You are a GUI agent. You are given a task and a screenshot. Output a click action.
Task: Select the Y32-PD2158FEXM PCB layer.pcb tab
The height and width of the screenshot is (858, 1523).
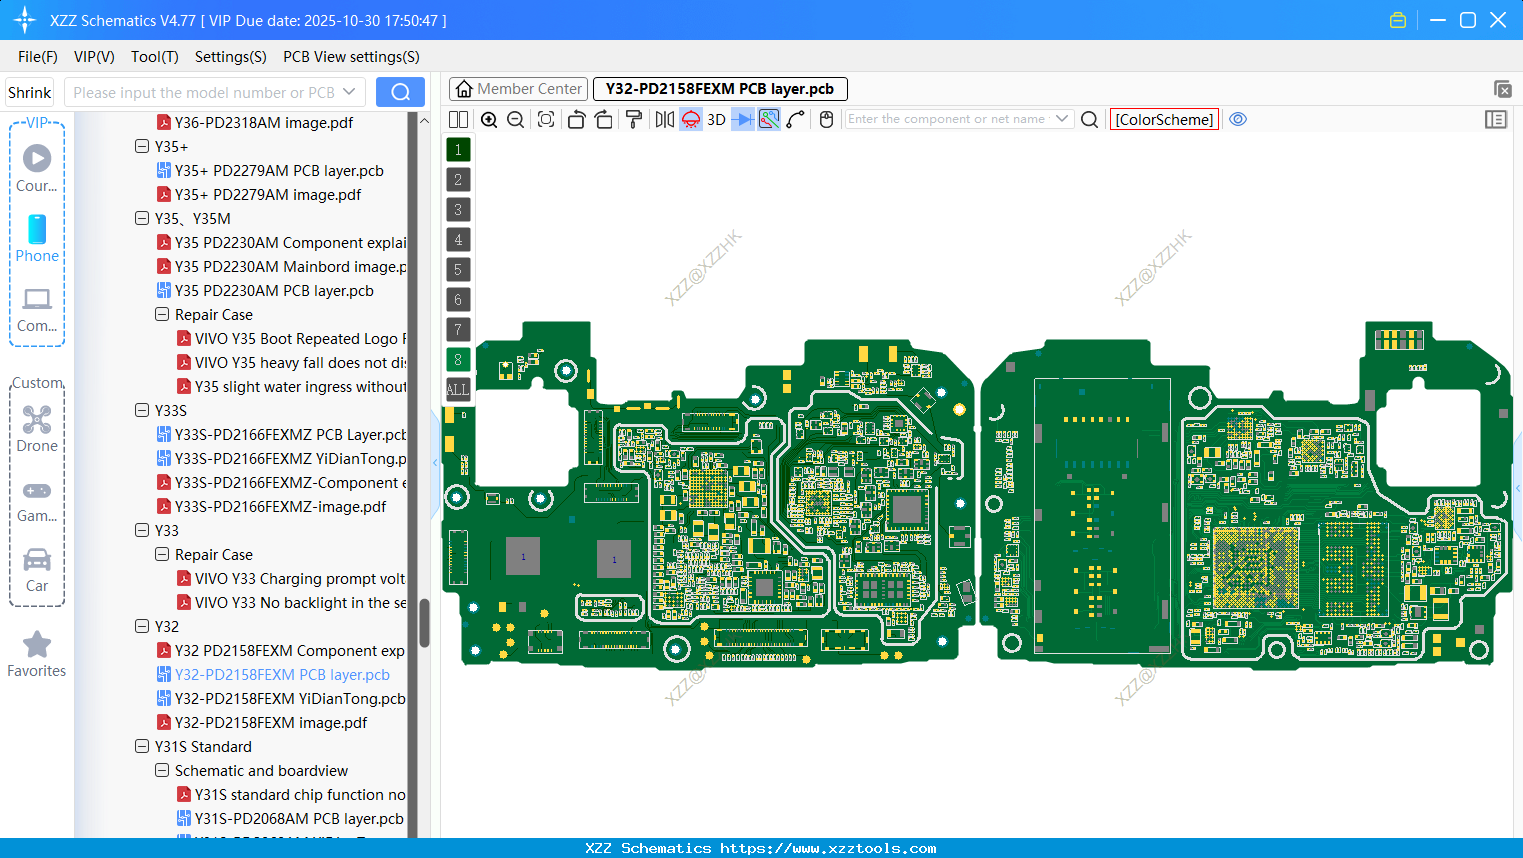(720, 89)
